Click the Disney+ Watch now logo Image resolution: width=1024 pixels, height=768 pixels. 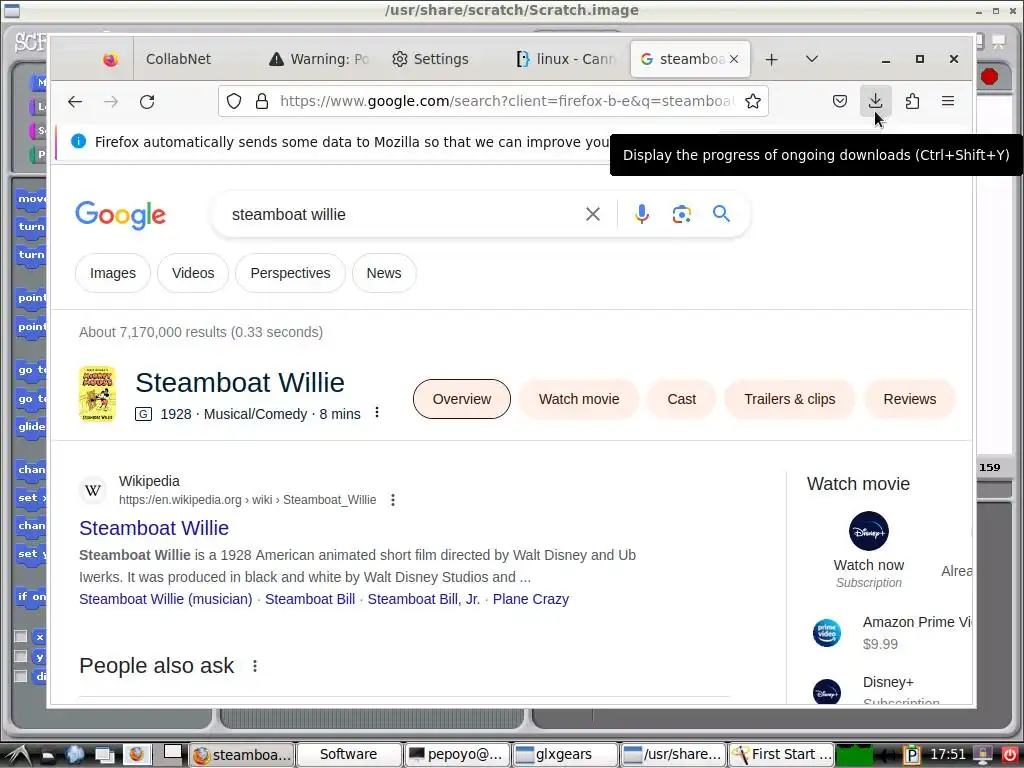[x=869, y=531]
